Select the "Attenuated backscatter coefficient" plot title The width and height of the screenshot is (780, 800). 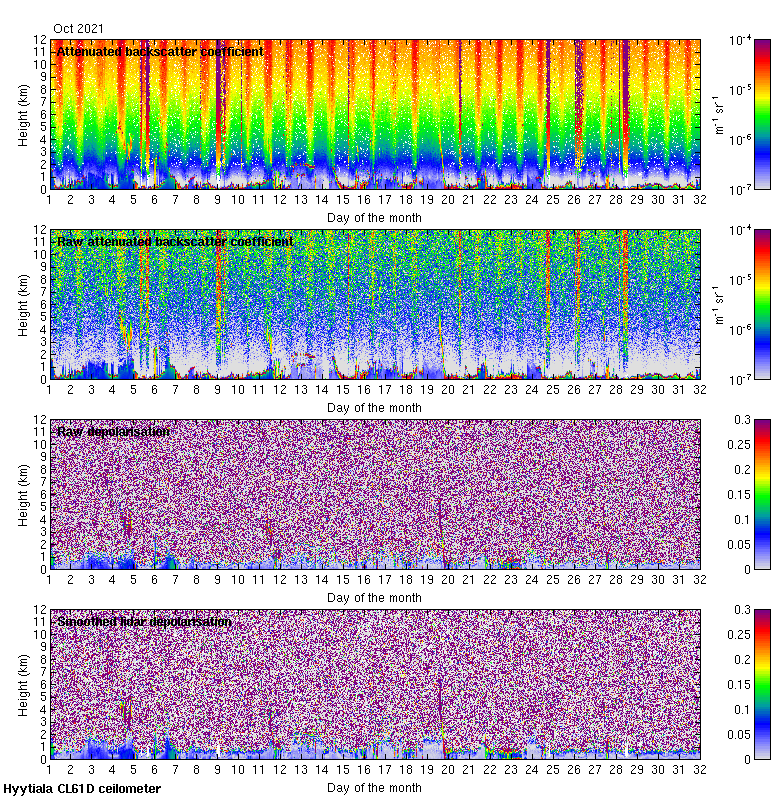pyautogui.click(x=160, y=51)
